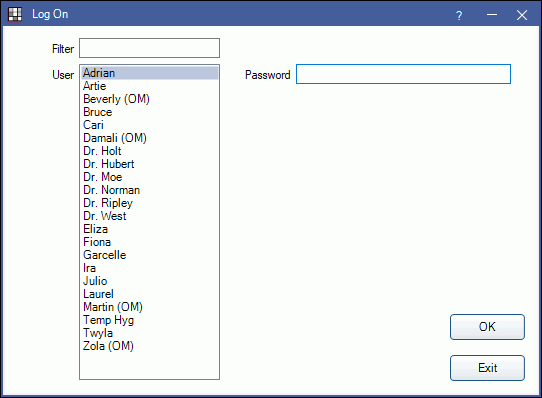Screen dimensions: 542x398
Task: Select Damali (OM) user entry
Action: pos(150,138)
